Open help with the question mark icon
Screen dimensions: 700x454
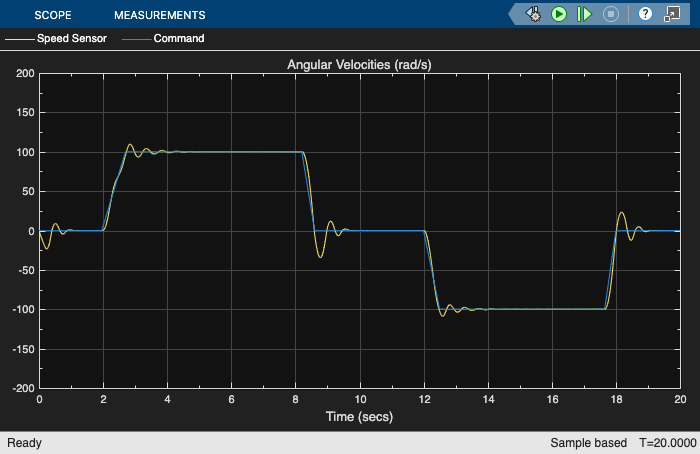tap(645, 14)
